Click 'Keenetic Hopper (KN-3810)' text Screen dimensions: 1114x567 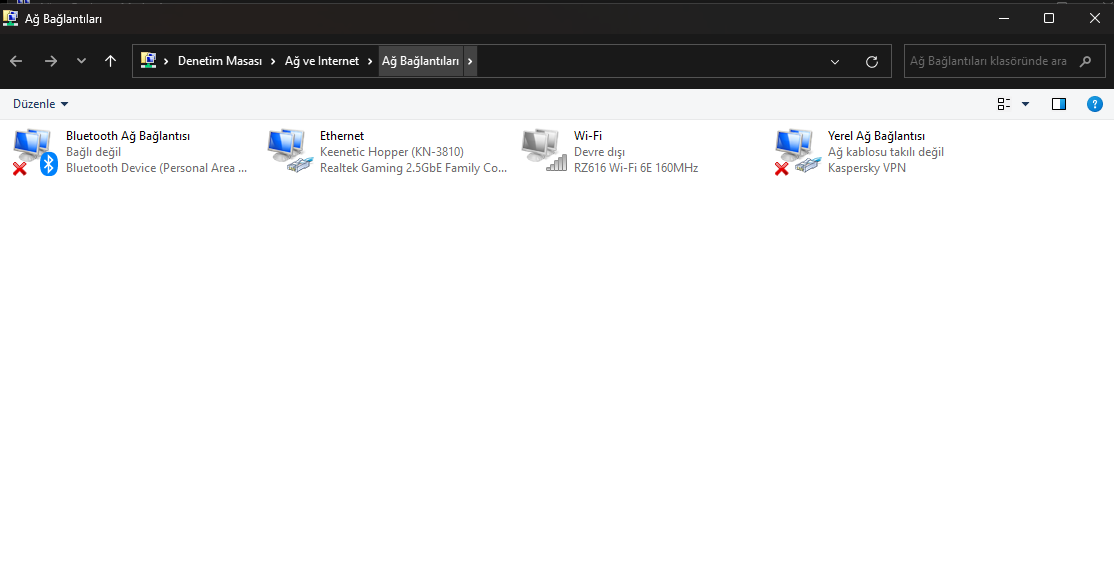pyautogui.click(x=391, y=152)
